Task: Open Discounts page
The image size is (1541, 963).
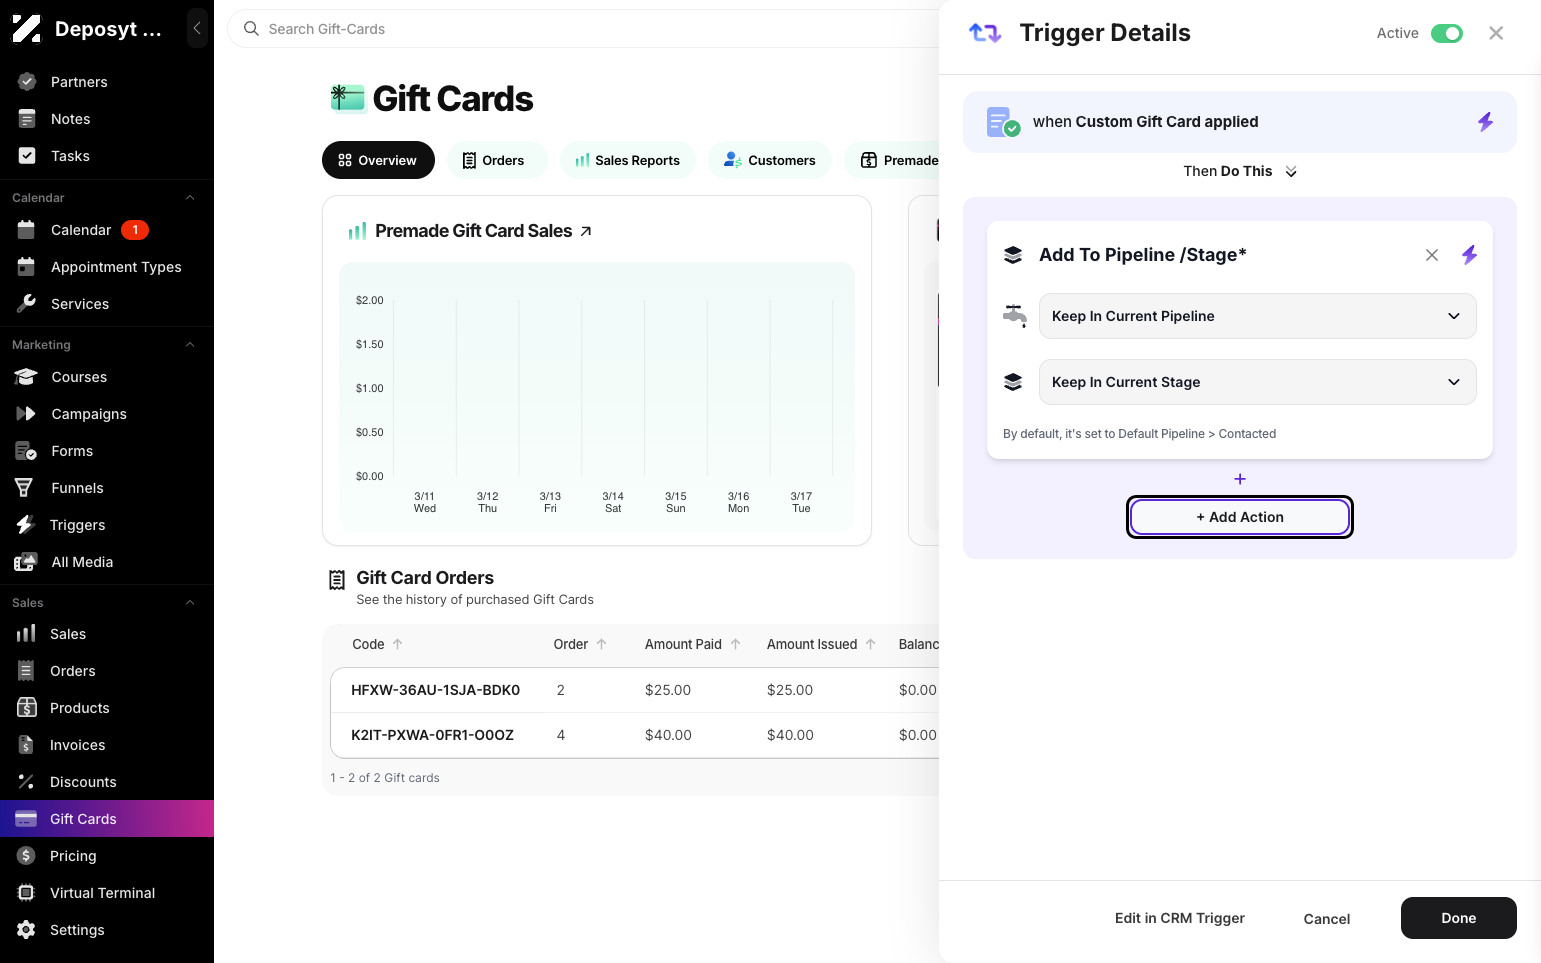Action: (x=83, y=782)
